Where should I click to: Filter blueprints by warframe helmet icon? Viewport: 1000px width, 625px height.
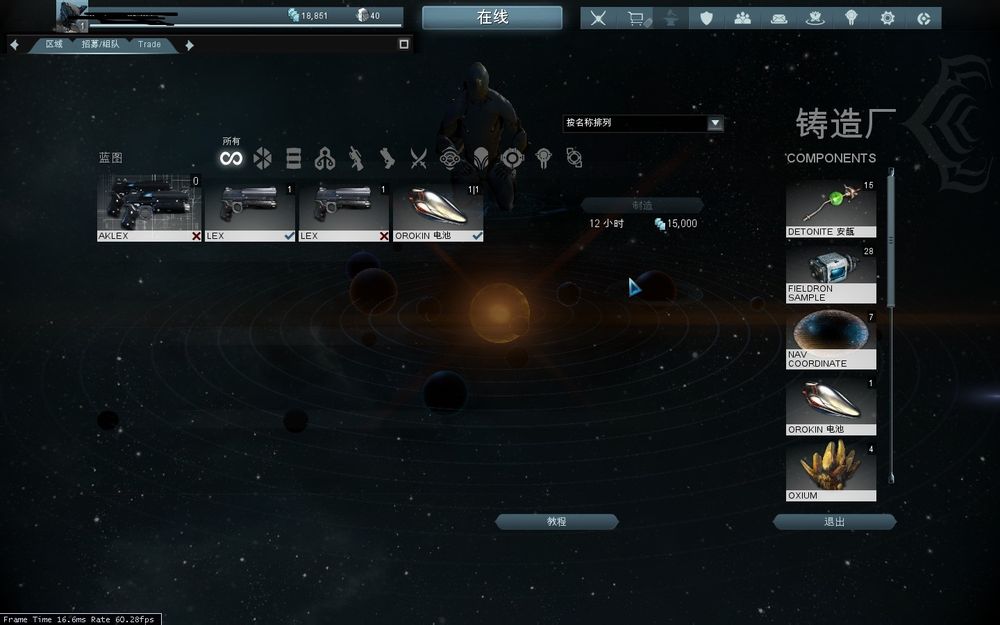[x=481, y=158]
